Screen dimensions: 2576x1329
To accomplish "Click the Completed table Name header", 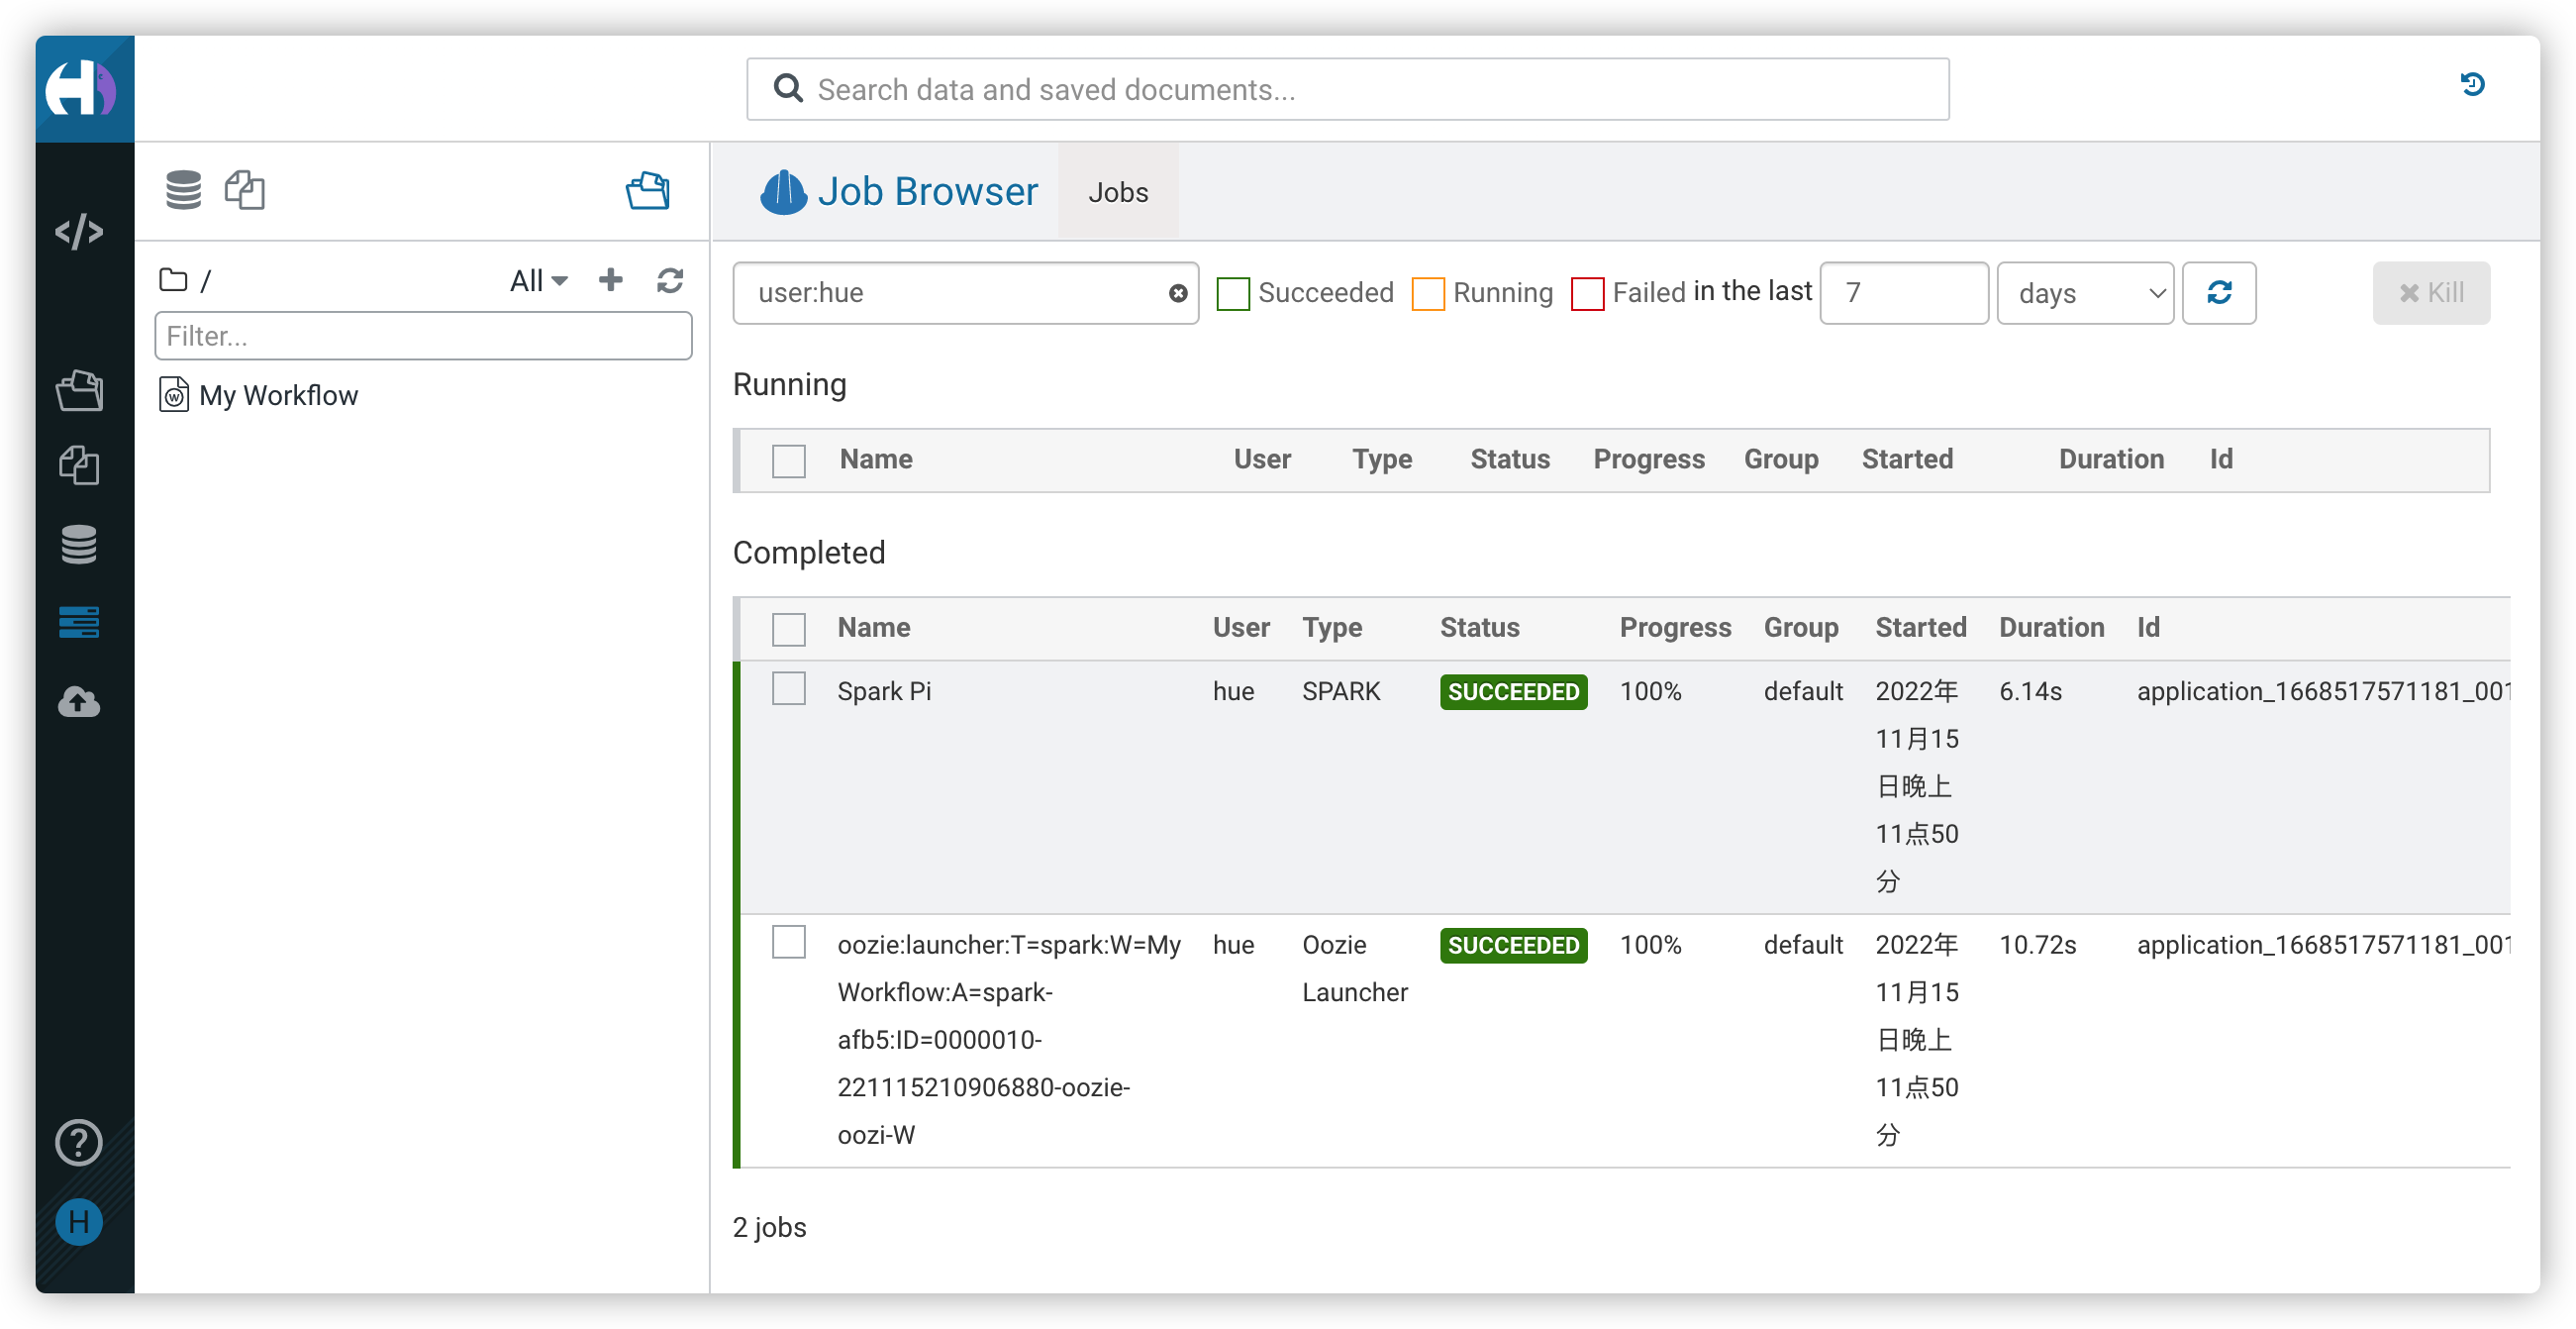I will click(874, 628).
